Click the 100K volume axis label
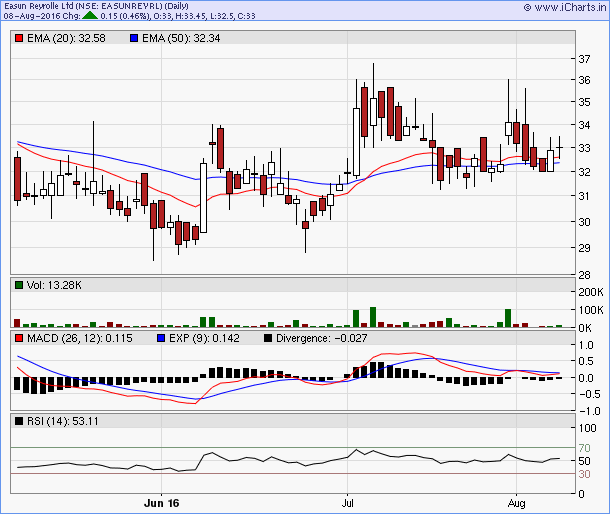 tap(591, 310)
